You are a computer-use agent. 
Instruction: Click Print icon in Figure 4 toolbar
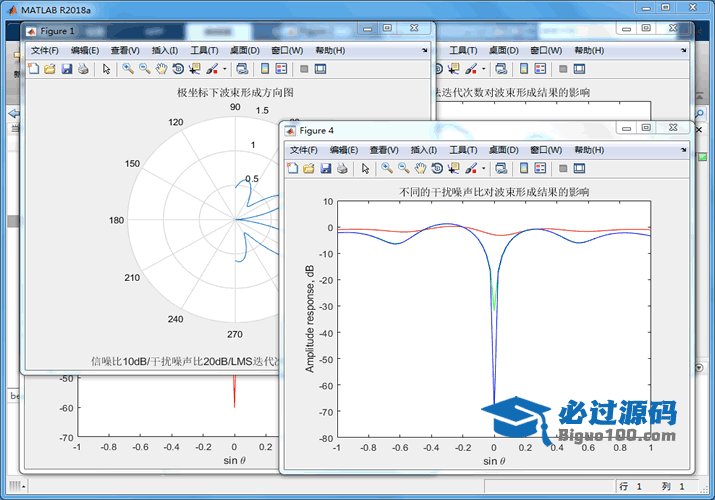coord(342,168)
